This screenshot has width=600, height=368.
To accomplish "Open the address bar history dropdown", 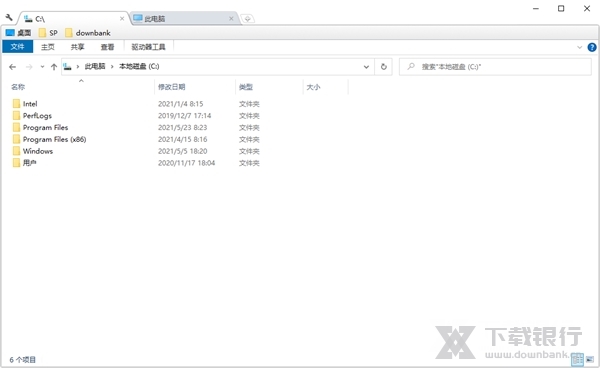I will tap(366, 67).
